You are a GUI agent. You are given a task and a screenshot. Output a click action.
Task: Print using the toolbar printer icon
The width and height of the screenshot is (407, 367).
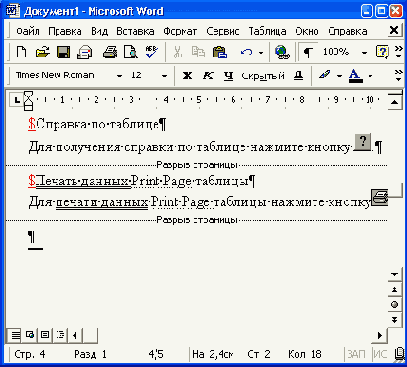coord(110,52)
